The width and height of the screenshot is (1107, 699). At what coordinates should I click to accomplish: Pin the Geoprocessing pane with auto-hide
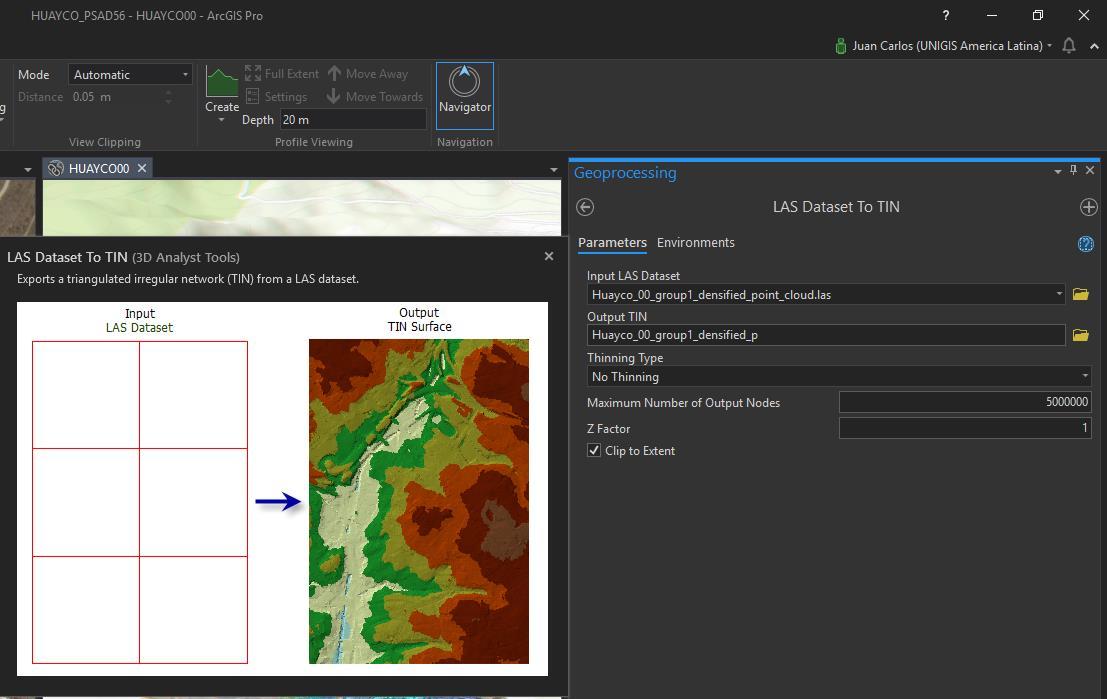click(1073, 171)
